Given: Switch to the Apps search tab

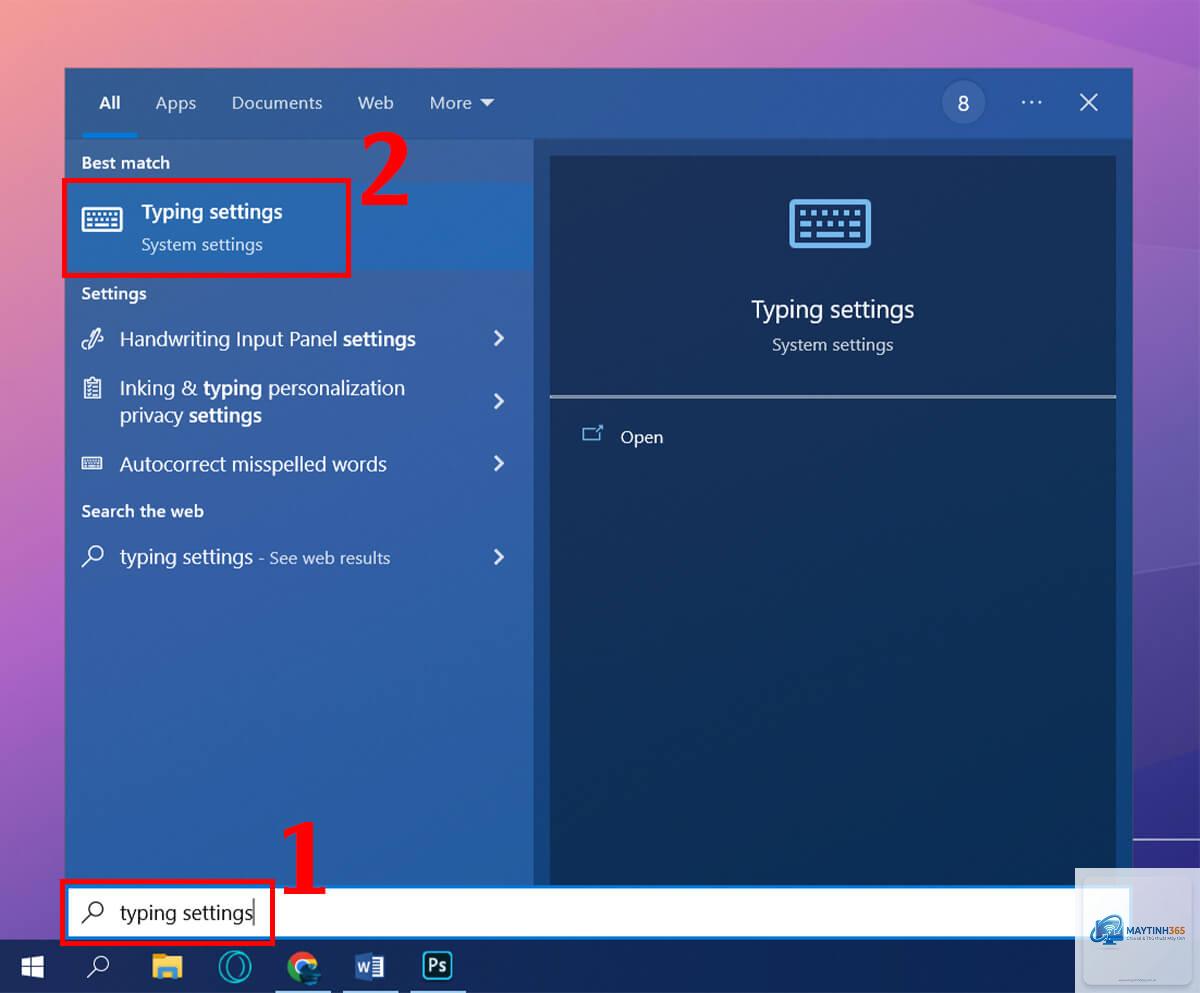Looking at the screenshot, I should (176, 103).
